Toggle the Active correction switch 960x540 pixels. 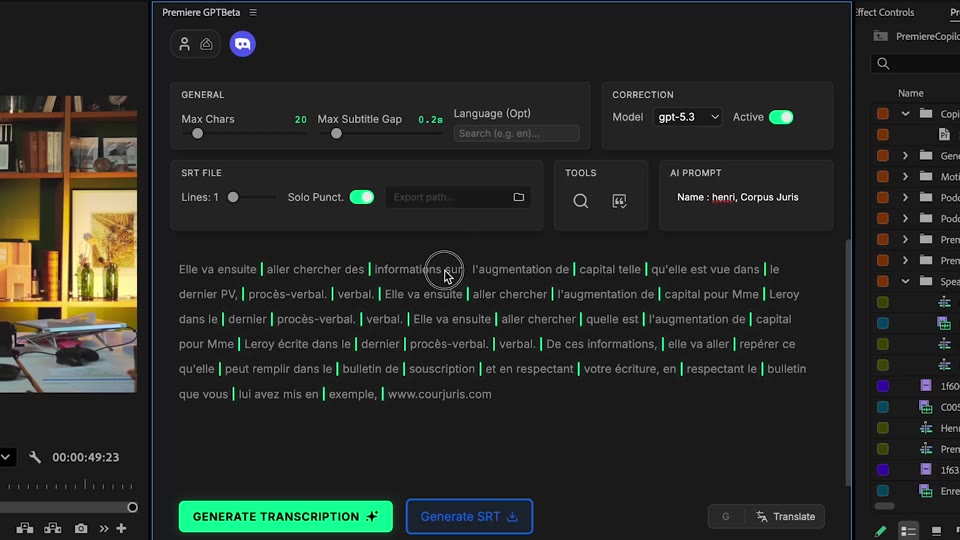coord(781,117)
